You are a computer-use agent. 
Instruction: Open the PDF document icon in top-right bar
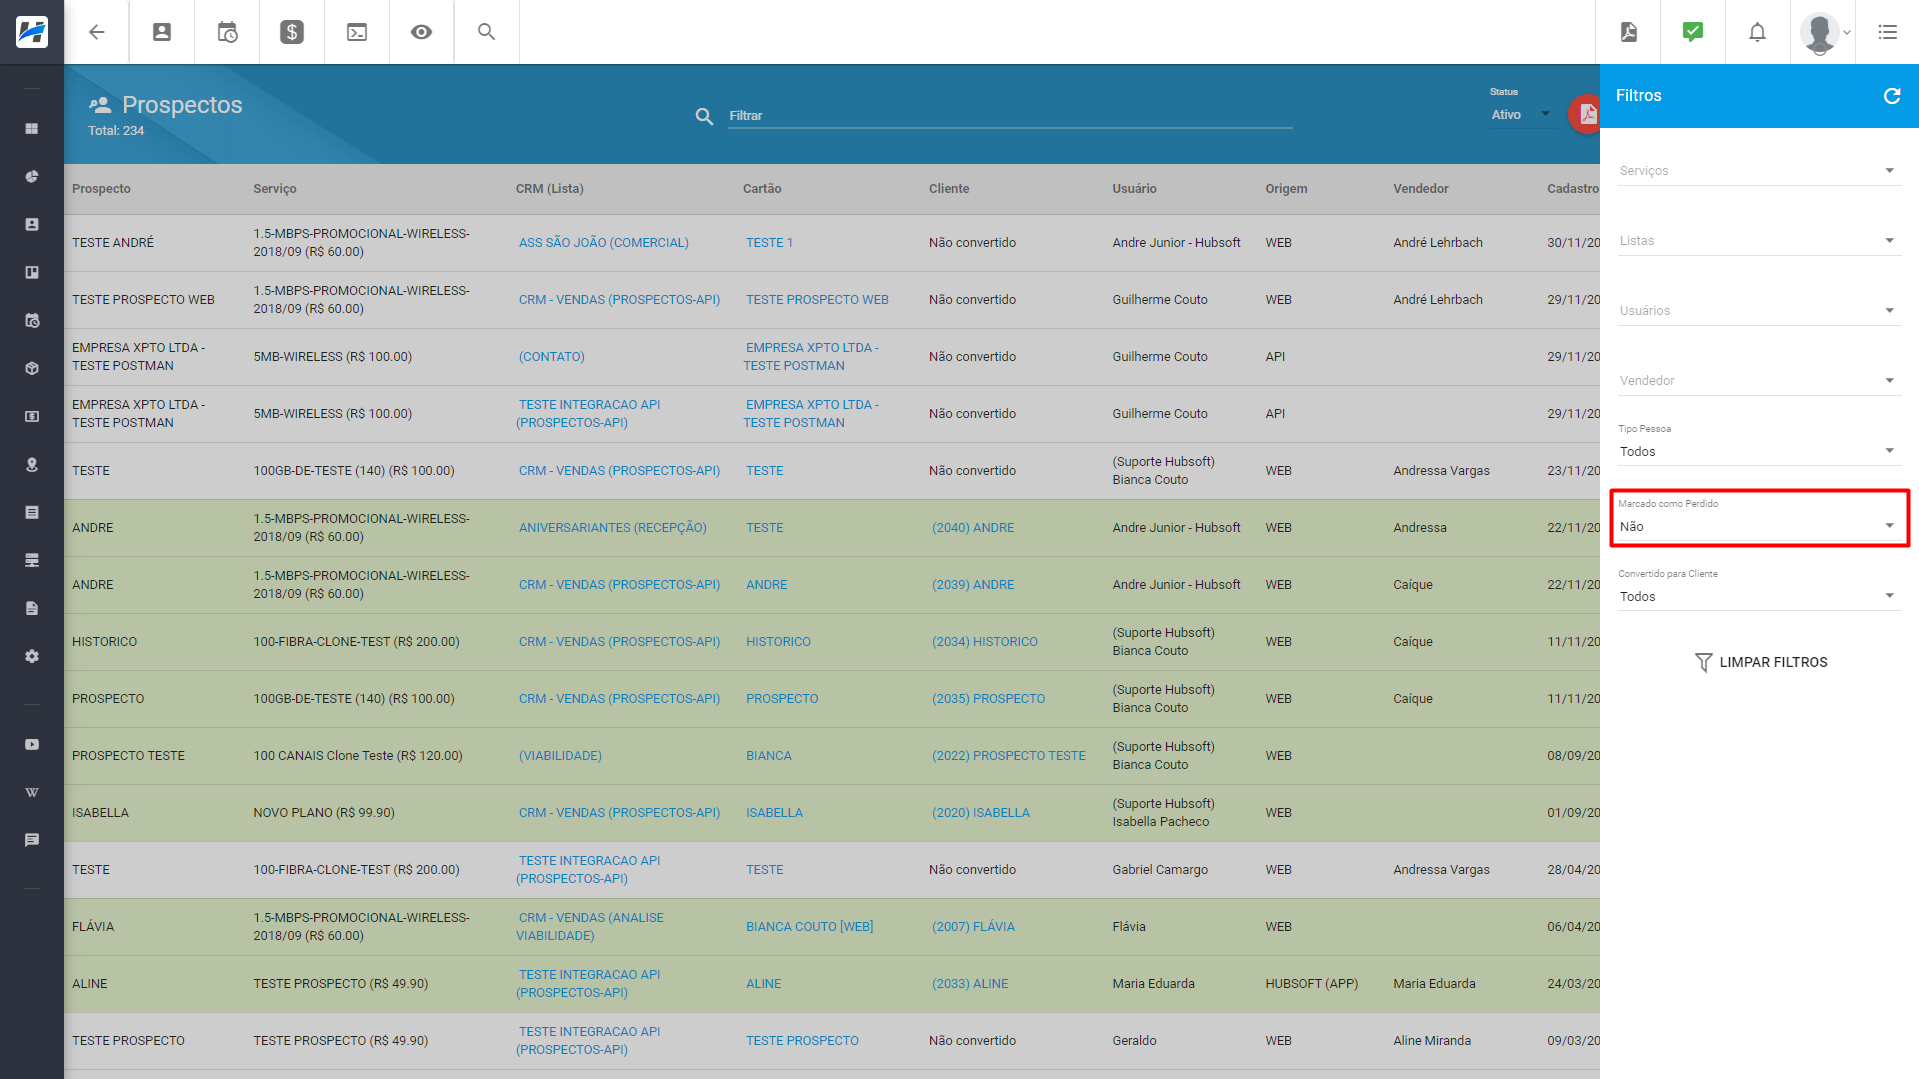click(1629, 32)
